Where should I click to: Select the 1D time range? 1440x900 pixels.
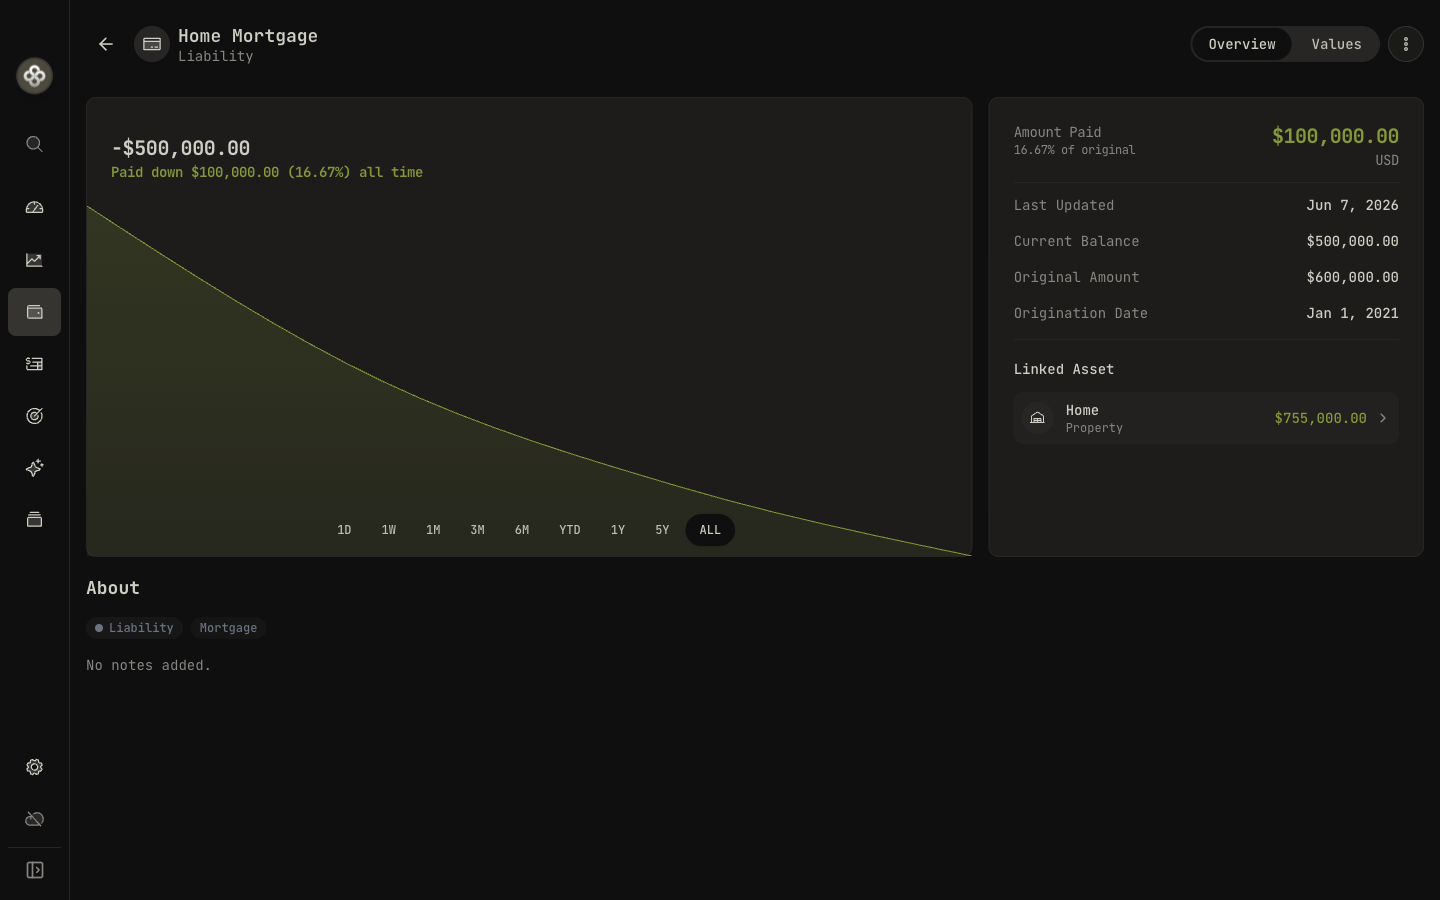[344, 530]
